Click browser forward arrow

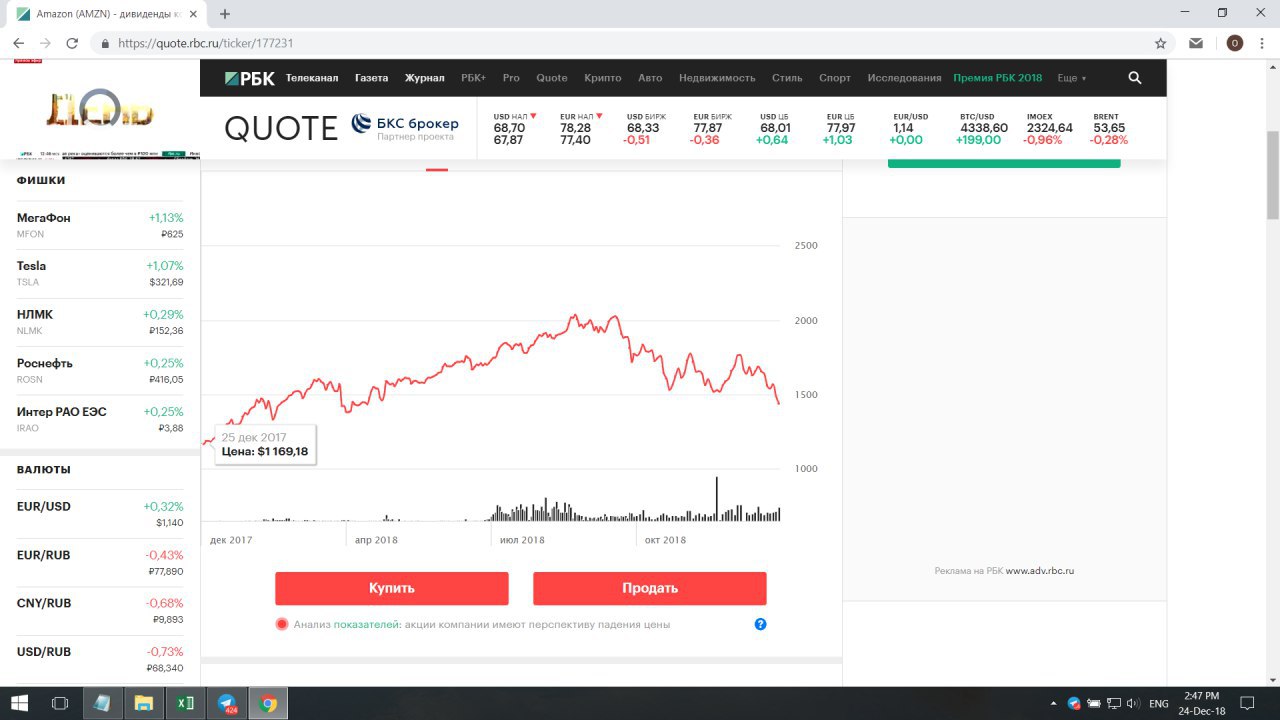[45, 43]
